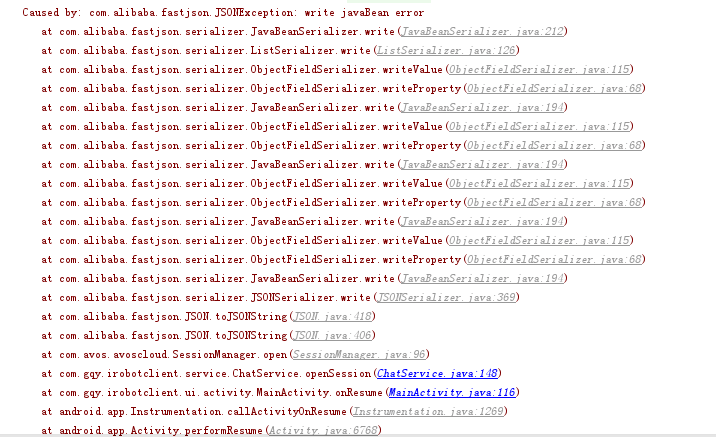Click ListSerializer.java:126 stack link

pyautogui.click(x=446, y=51)
